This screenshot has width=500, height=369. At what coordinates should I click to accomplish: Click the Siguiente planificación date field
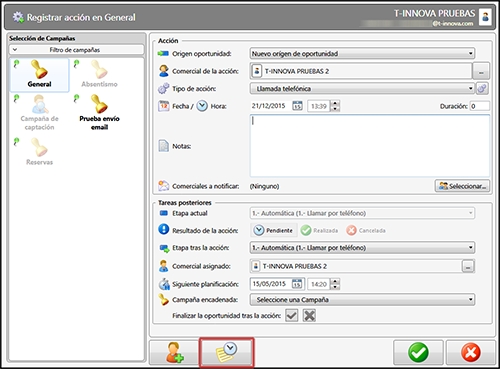coord(270,284)
